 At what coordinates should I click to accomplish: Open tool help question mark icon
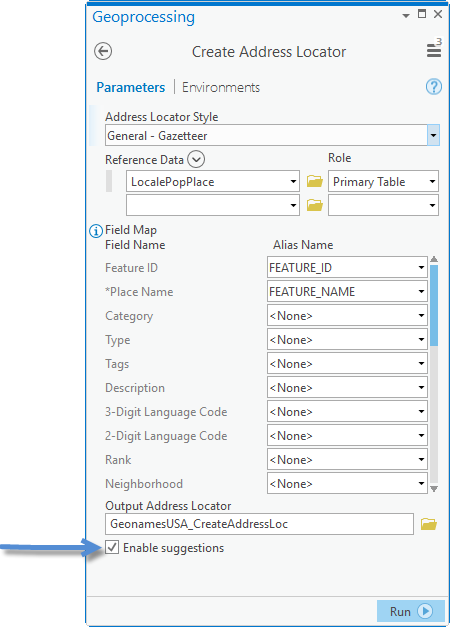[x=434, y=86]
